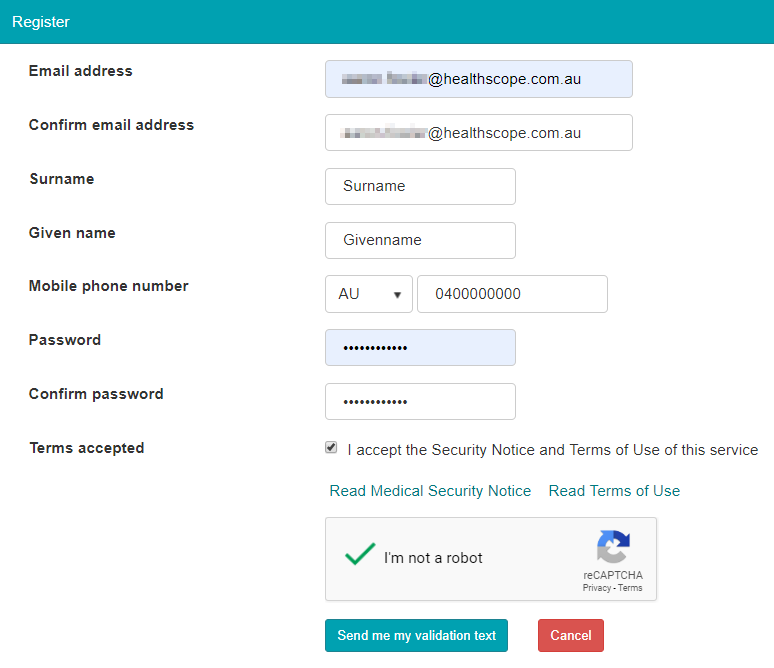774x668 pixels.
Task: Click the 'I accept the Security Notice' label
Action: pos(552,450)
